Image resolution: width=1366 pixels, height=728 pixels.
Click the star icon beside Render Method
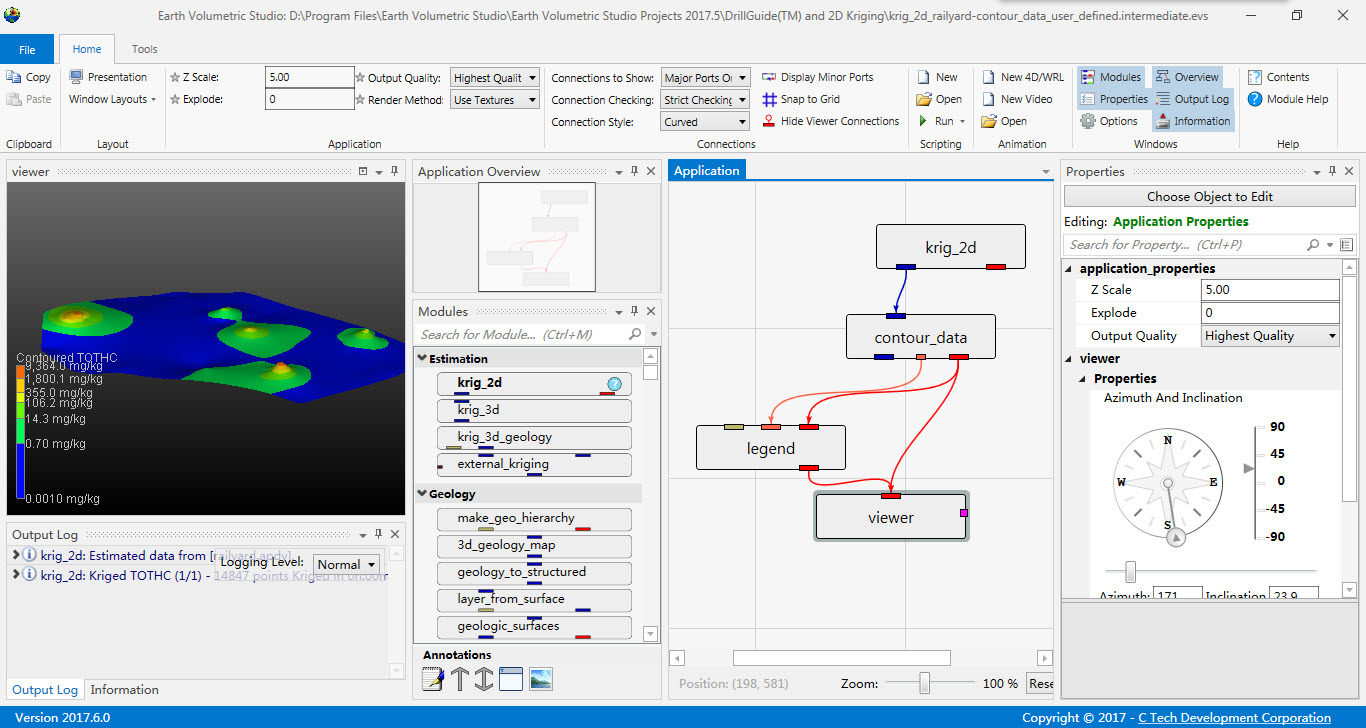[x=360, y=99]
